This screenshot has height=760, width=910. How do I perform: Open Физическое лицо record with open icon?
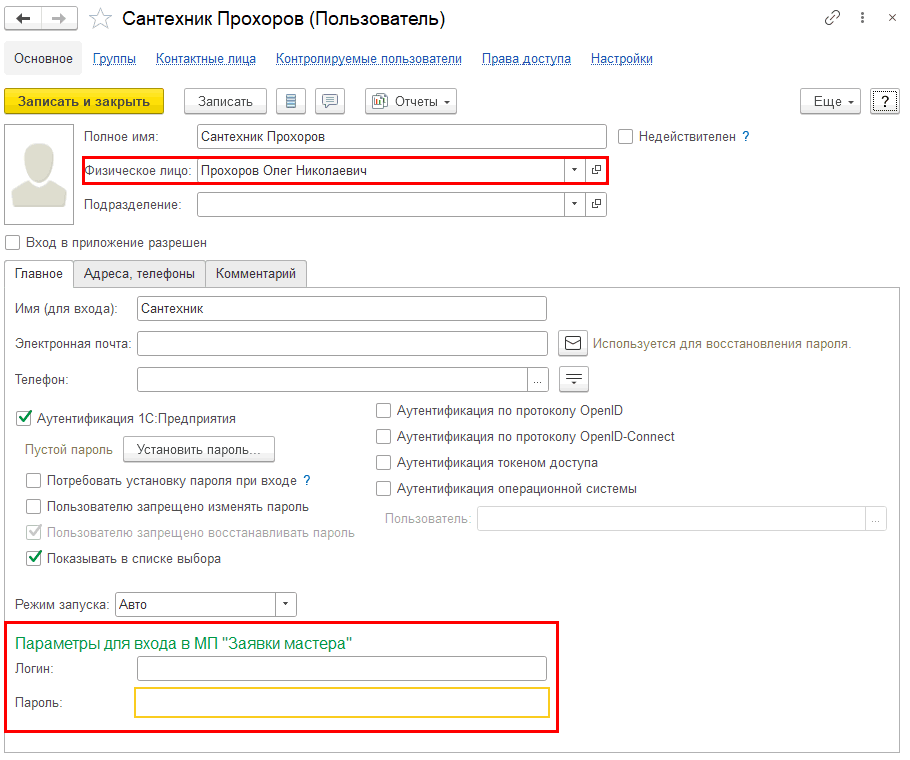pyautogui.click(x=596, y=171)
